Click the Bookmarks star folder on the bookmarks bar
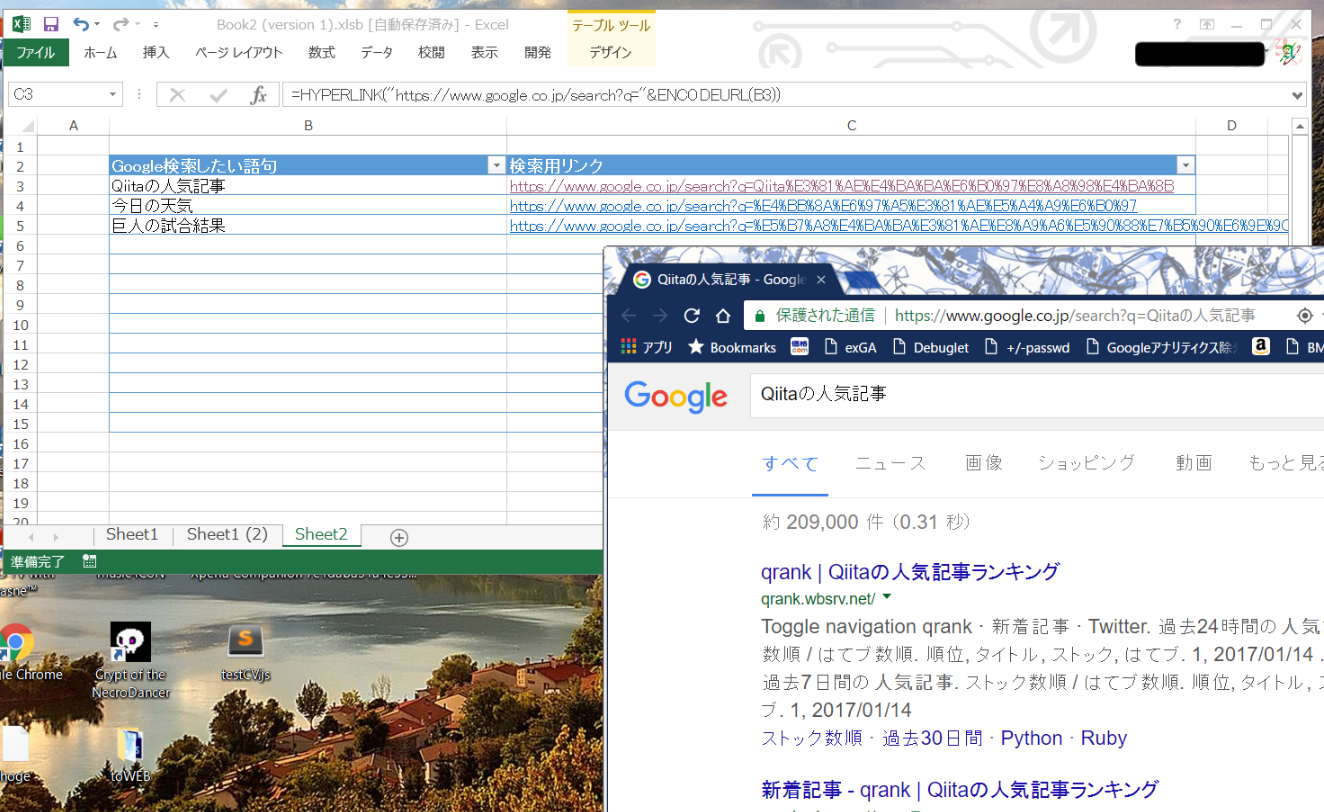Image resolution: width=1324 pixels, height=812 pixels. click(x=731, y=347)
